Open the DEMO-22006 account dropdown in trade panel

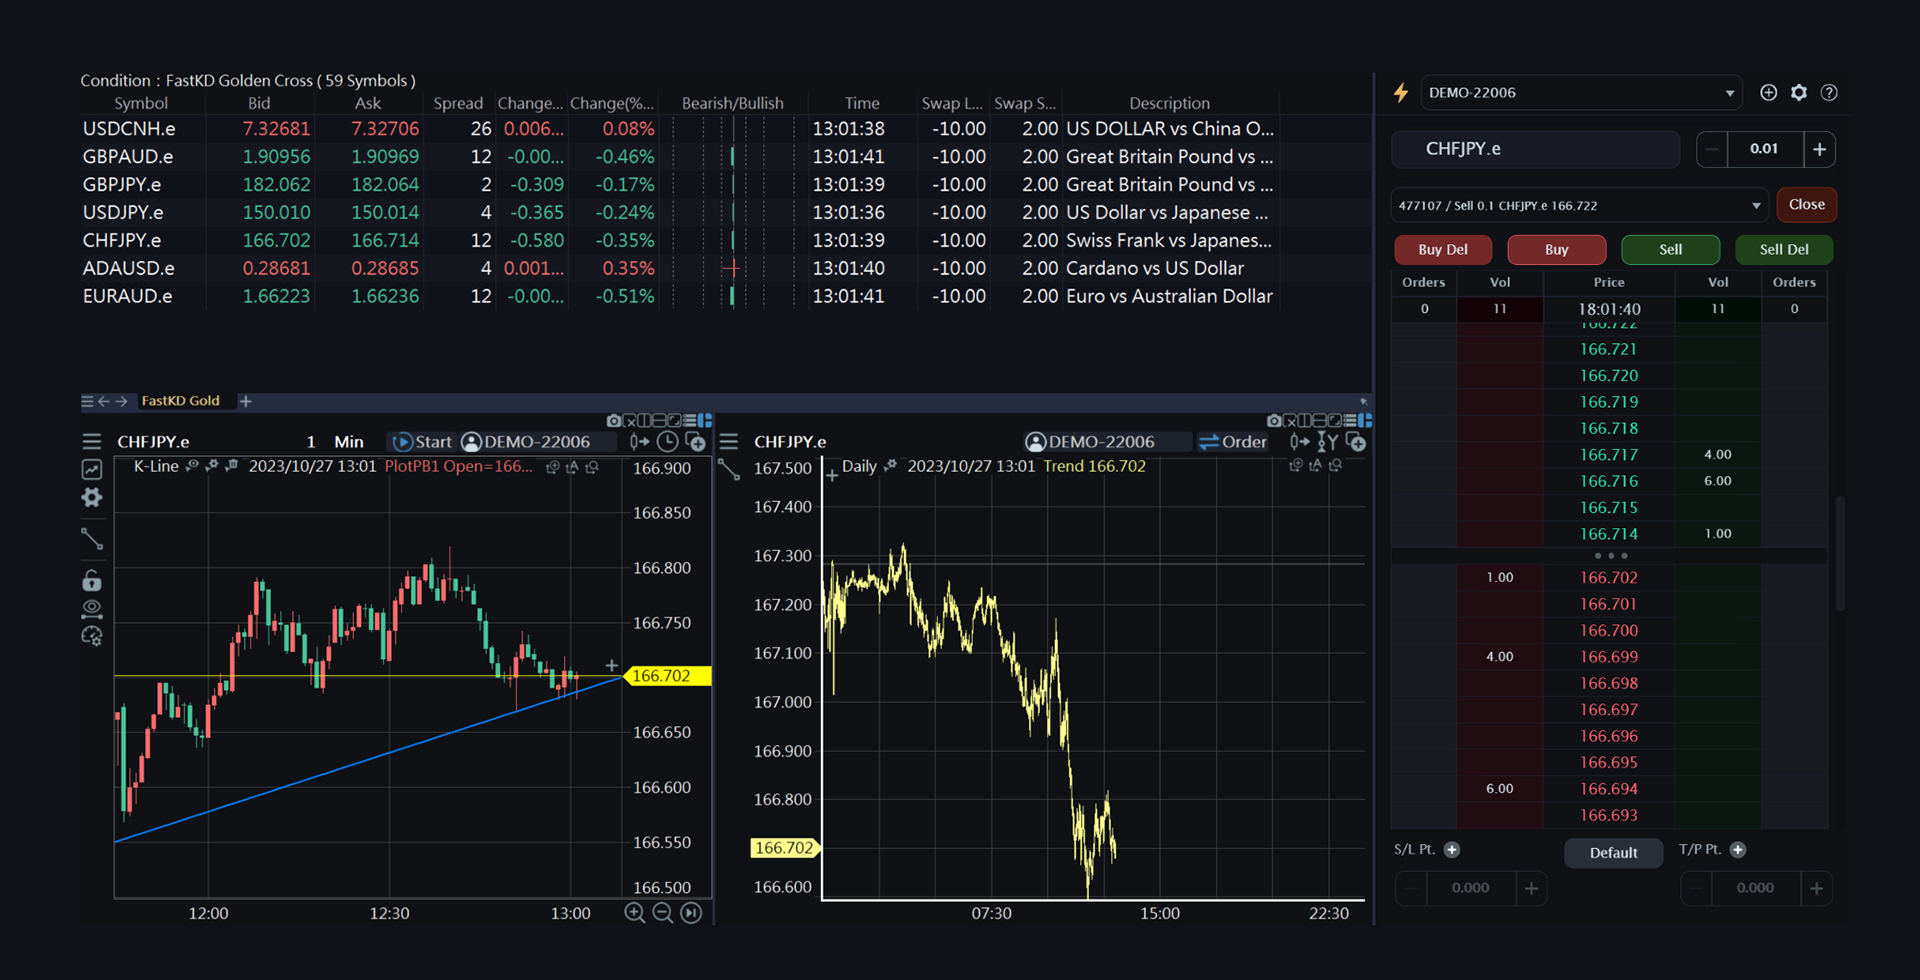[x=1581, y=92]
